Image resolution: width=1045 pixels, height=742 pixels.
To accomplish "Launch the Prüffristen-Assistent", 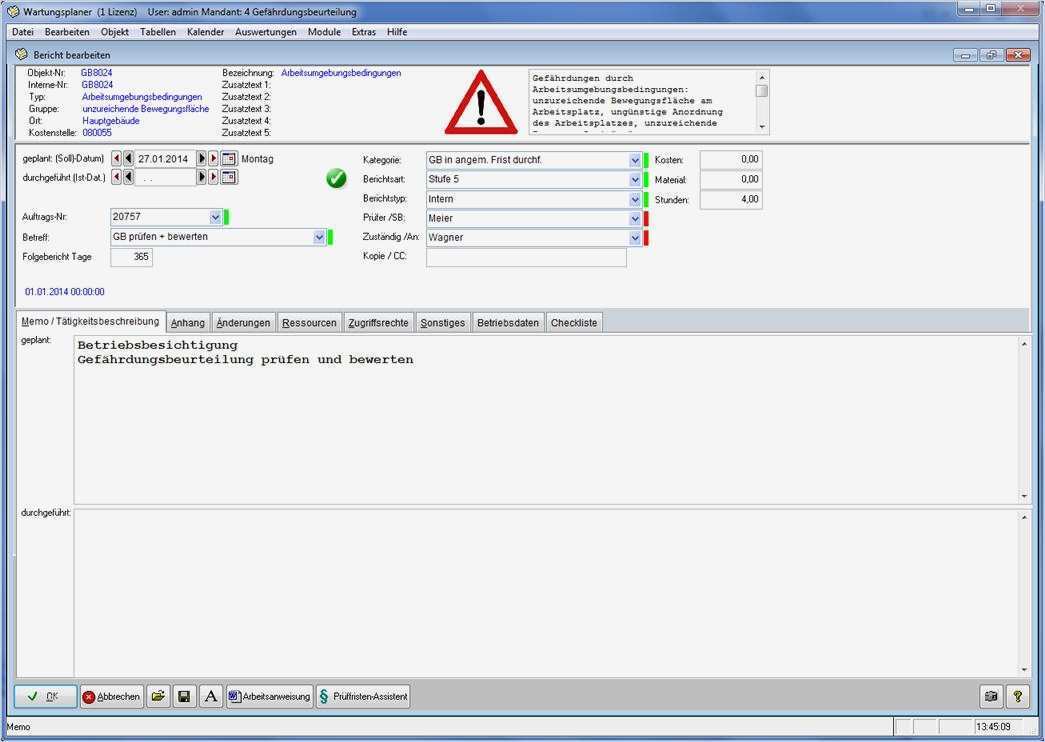I will click(x=363, y=697).
